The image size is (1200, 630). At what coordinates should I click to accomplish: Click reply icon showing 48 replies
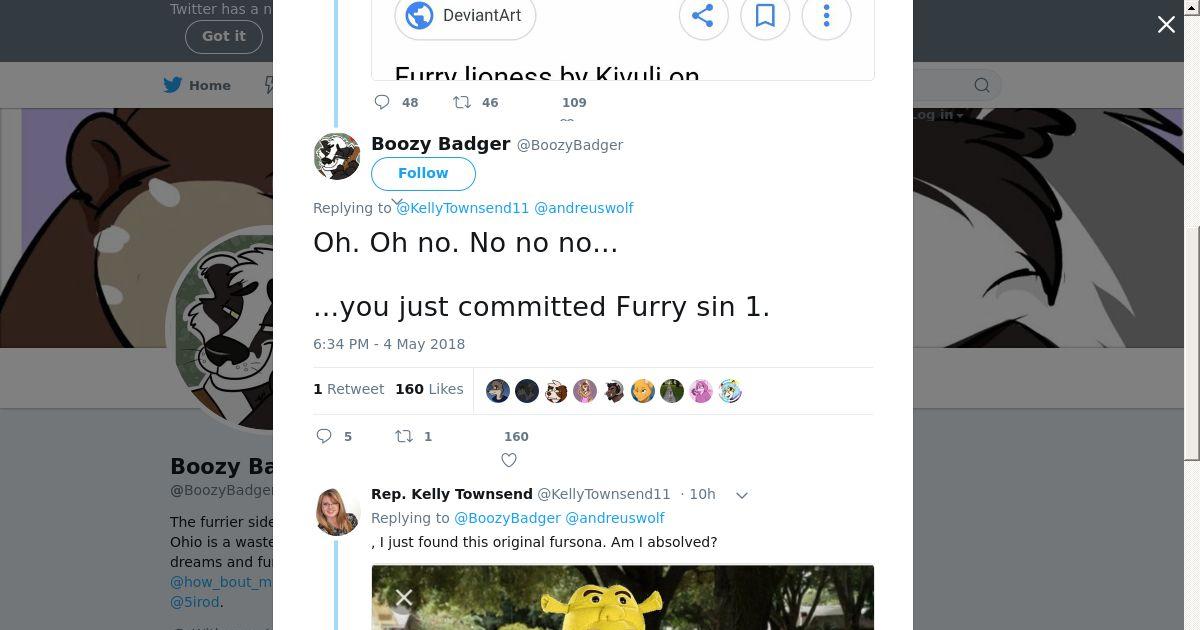click(x=382, y=102)
